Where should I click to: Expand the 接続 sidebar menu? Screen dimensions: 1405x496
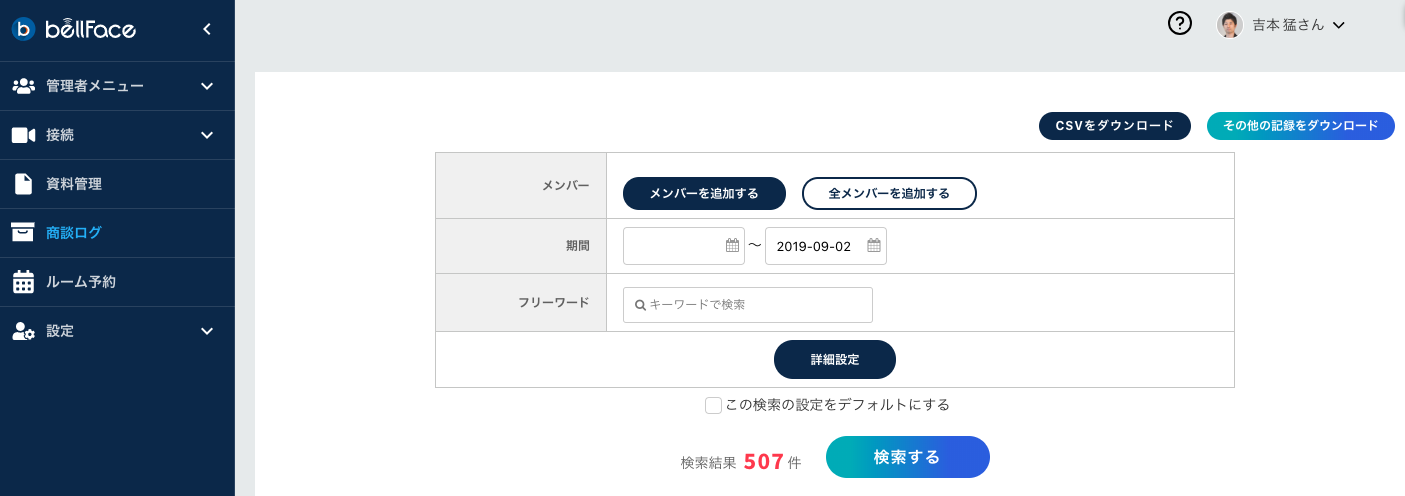(207, 135)
